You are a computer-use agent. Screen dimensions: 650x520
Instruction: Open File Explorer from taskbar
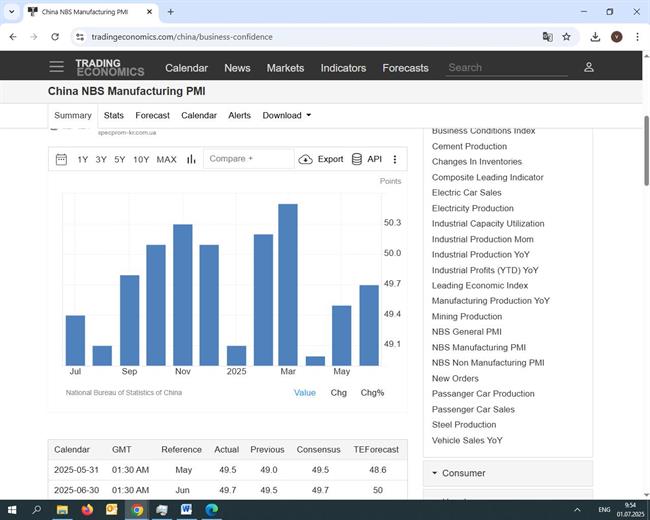(x=62, y=510)
